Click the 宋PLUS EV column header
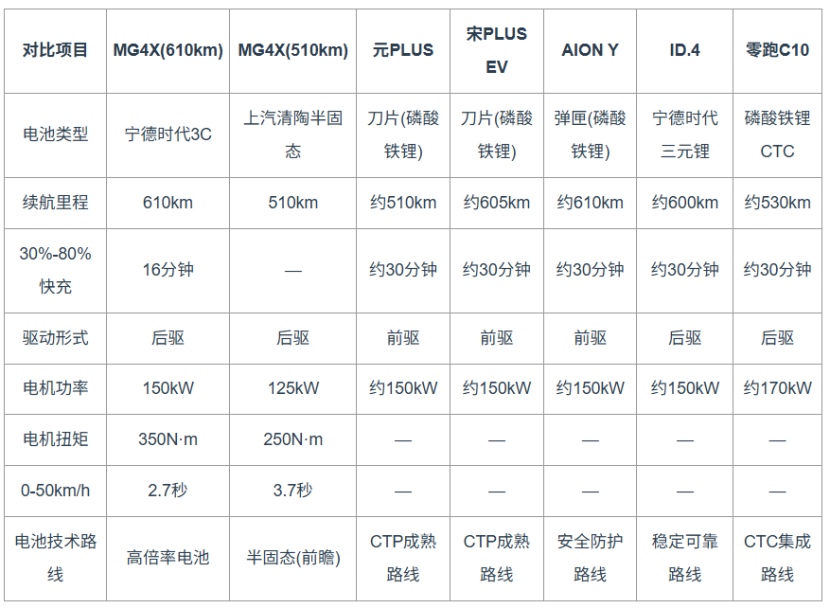Image resolution: width=830 pixels, height=608 pixels. pos(497,51)
